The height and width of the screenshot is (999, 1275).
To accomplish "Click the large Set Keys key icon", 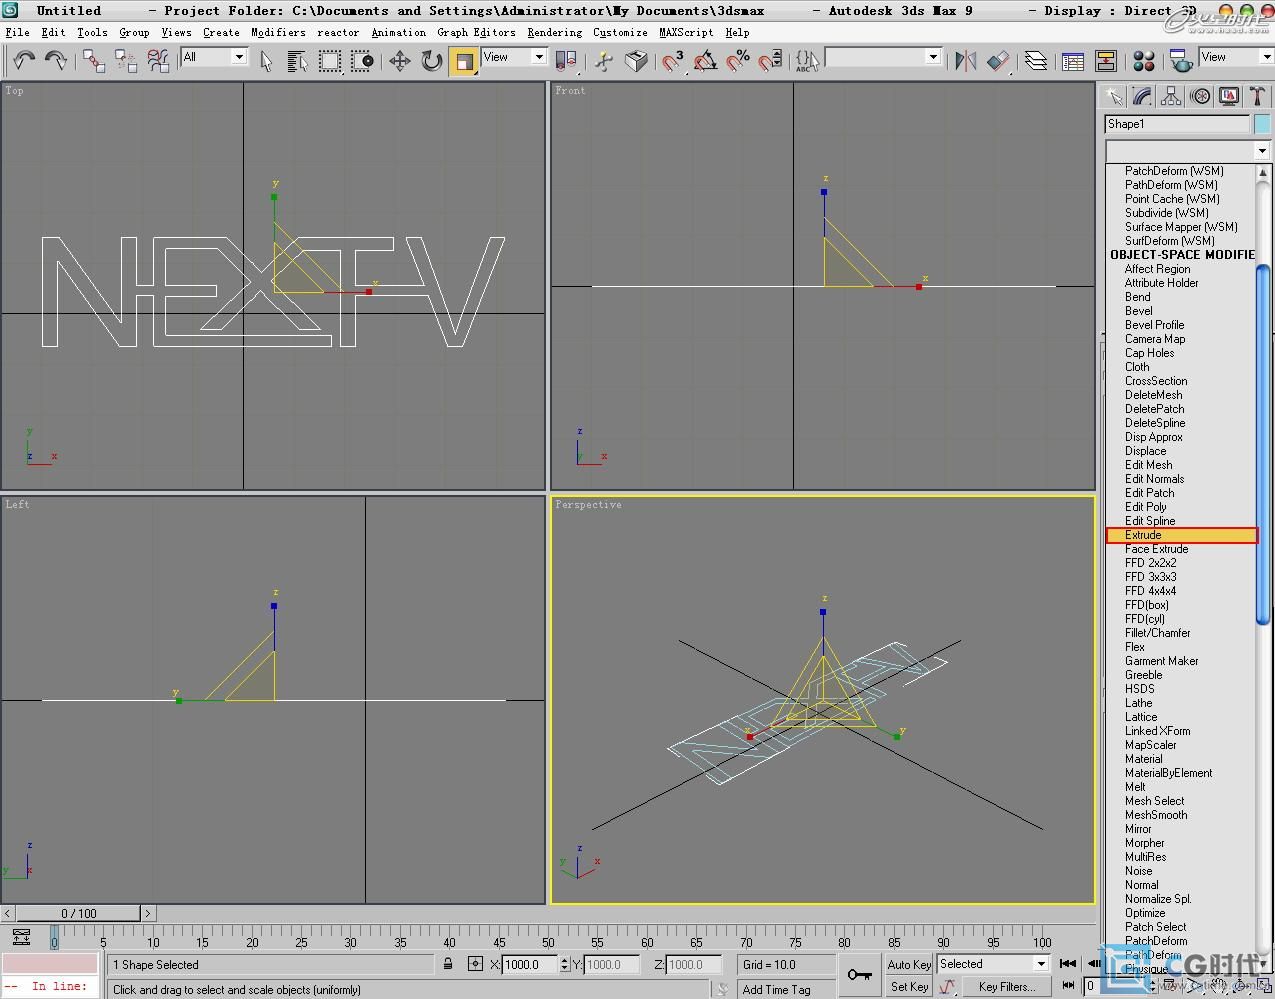I will [x=859, y=975].
